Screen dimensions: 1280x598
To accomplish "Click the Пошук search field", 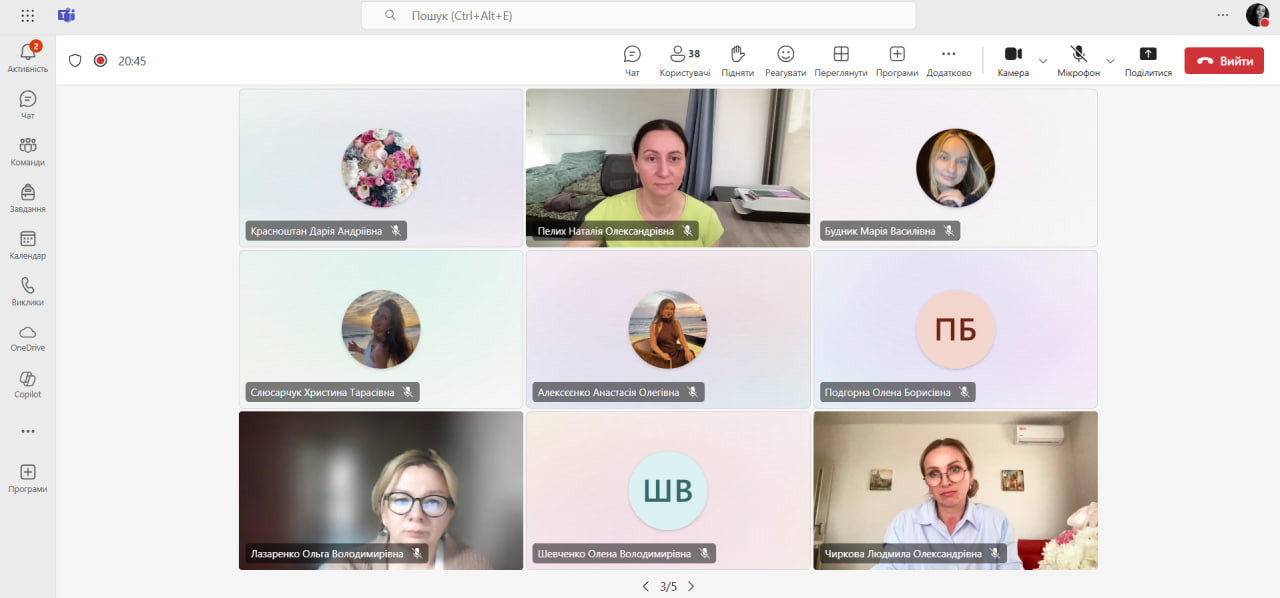I will [640, 16].
